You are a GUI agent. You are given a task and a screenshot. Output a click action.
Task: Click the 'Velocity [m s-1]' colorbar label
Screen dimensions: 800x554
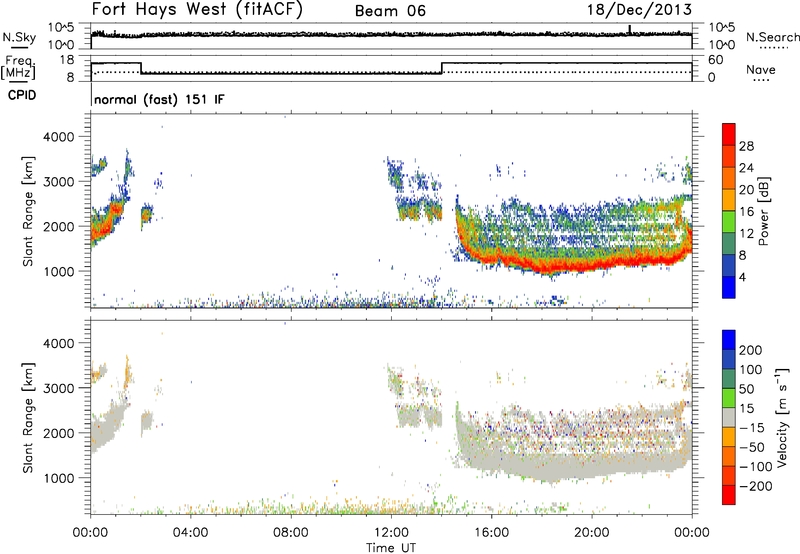pos(781,417)
